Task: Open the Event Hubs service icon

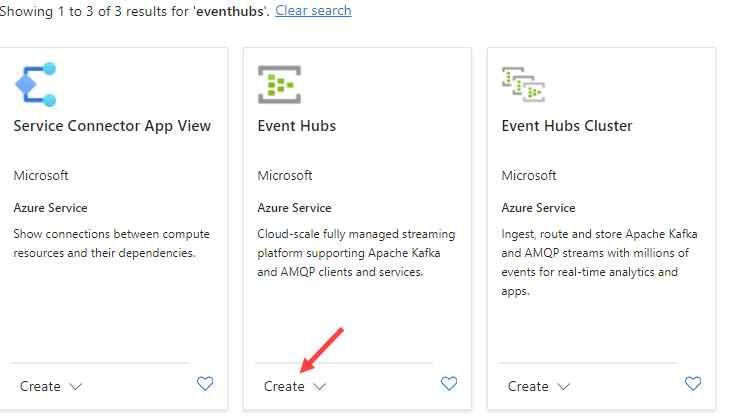Action: click(279, 84)
